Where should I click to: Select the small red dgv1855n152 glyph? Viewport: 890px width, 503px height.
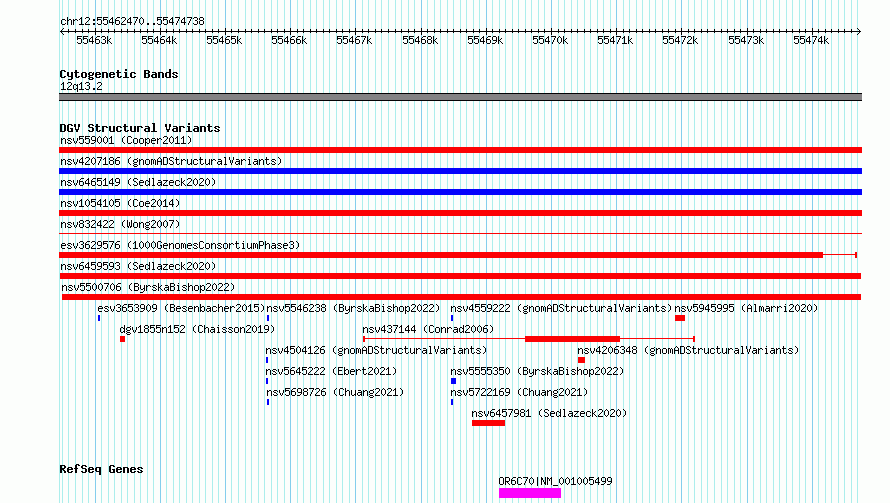(x=123, y=339)
